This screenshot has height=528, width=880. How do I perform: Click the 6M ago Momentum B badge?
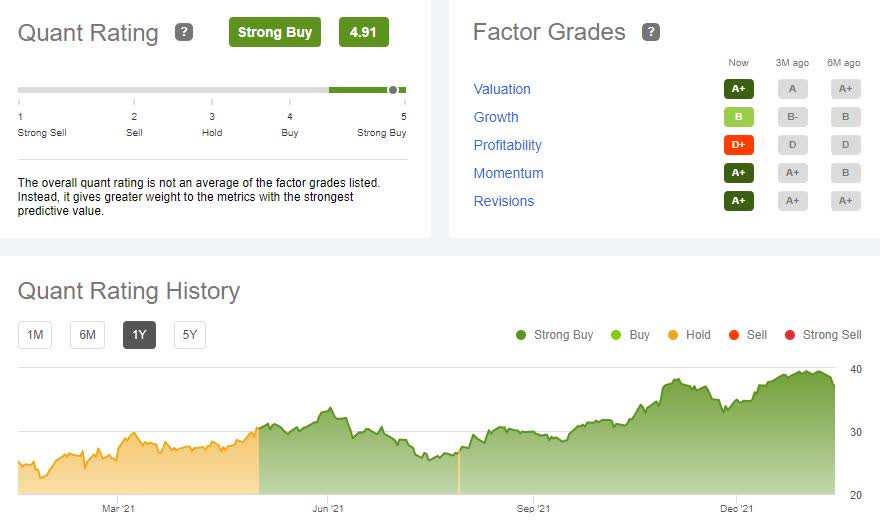[846, 173]
